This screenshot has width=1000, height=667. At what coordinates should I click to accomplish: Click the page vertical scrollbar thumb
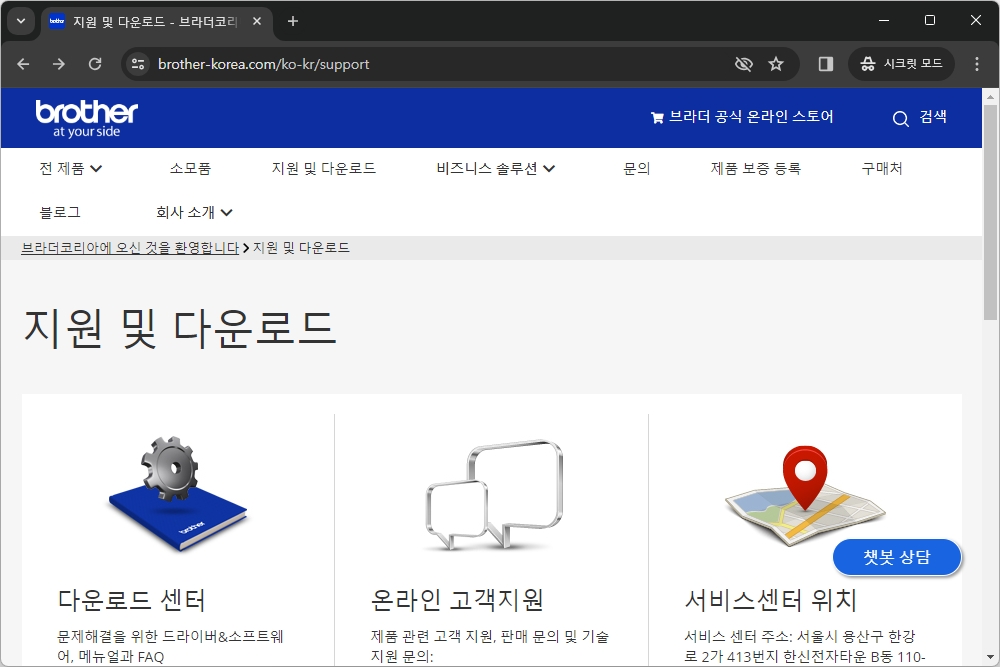point(990,212)
